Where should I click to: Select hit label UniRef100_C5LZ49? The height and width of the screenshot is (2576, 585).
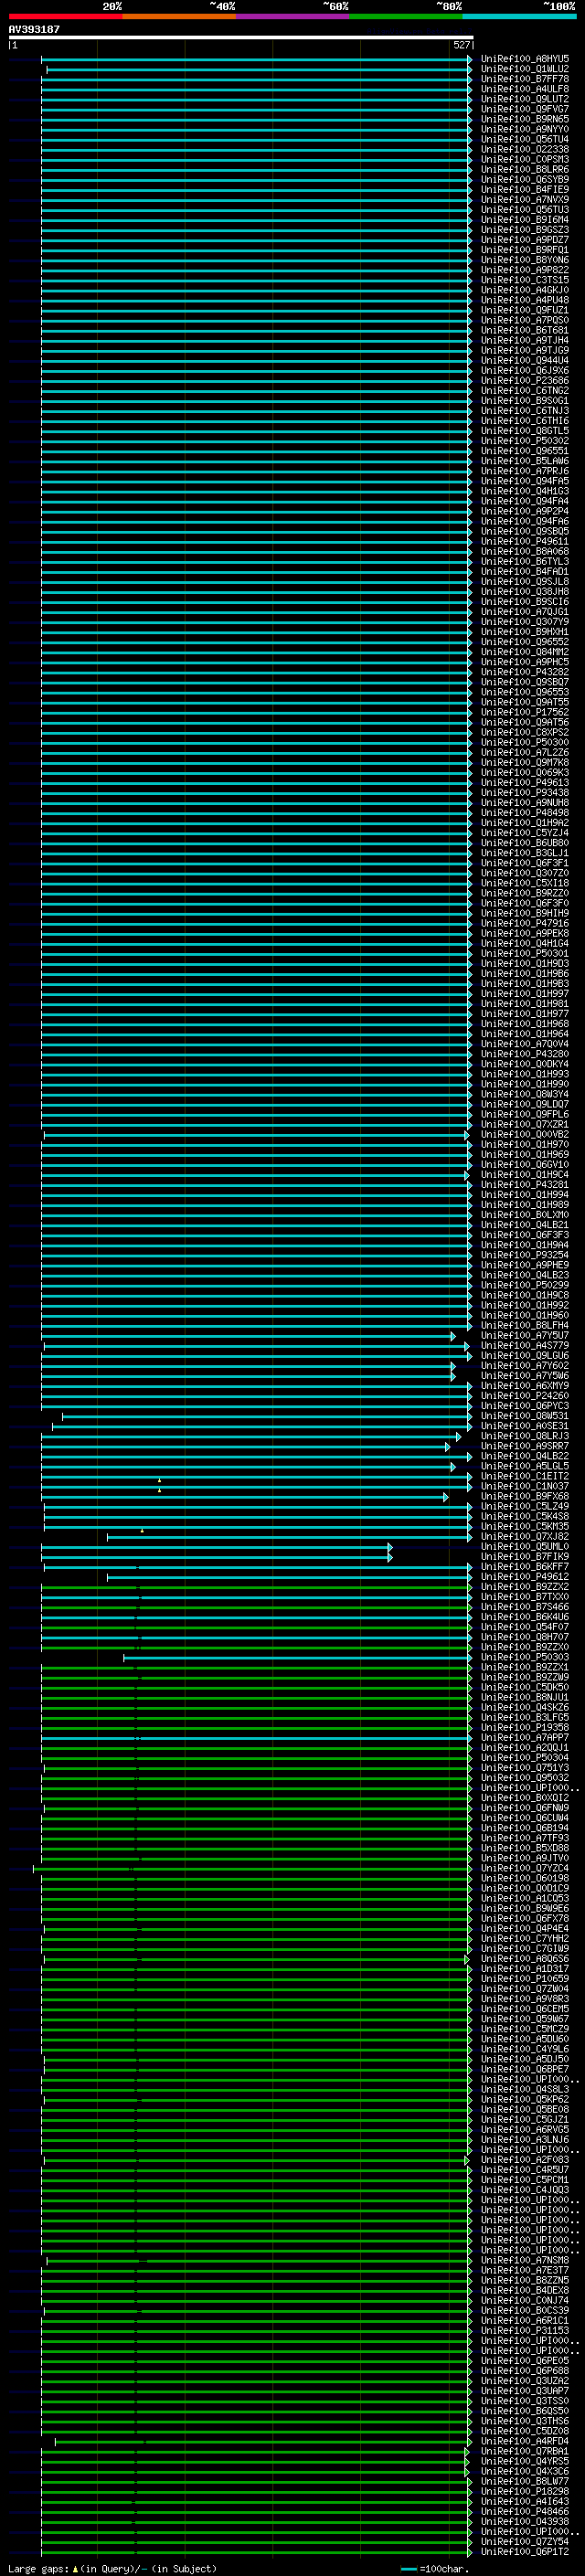pyautogui.click(x=525, y=1507)
